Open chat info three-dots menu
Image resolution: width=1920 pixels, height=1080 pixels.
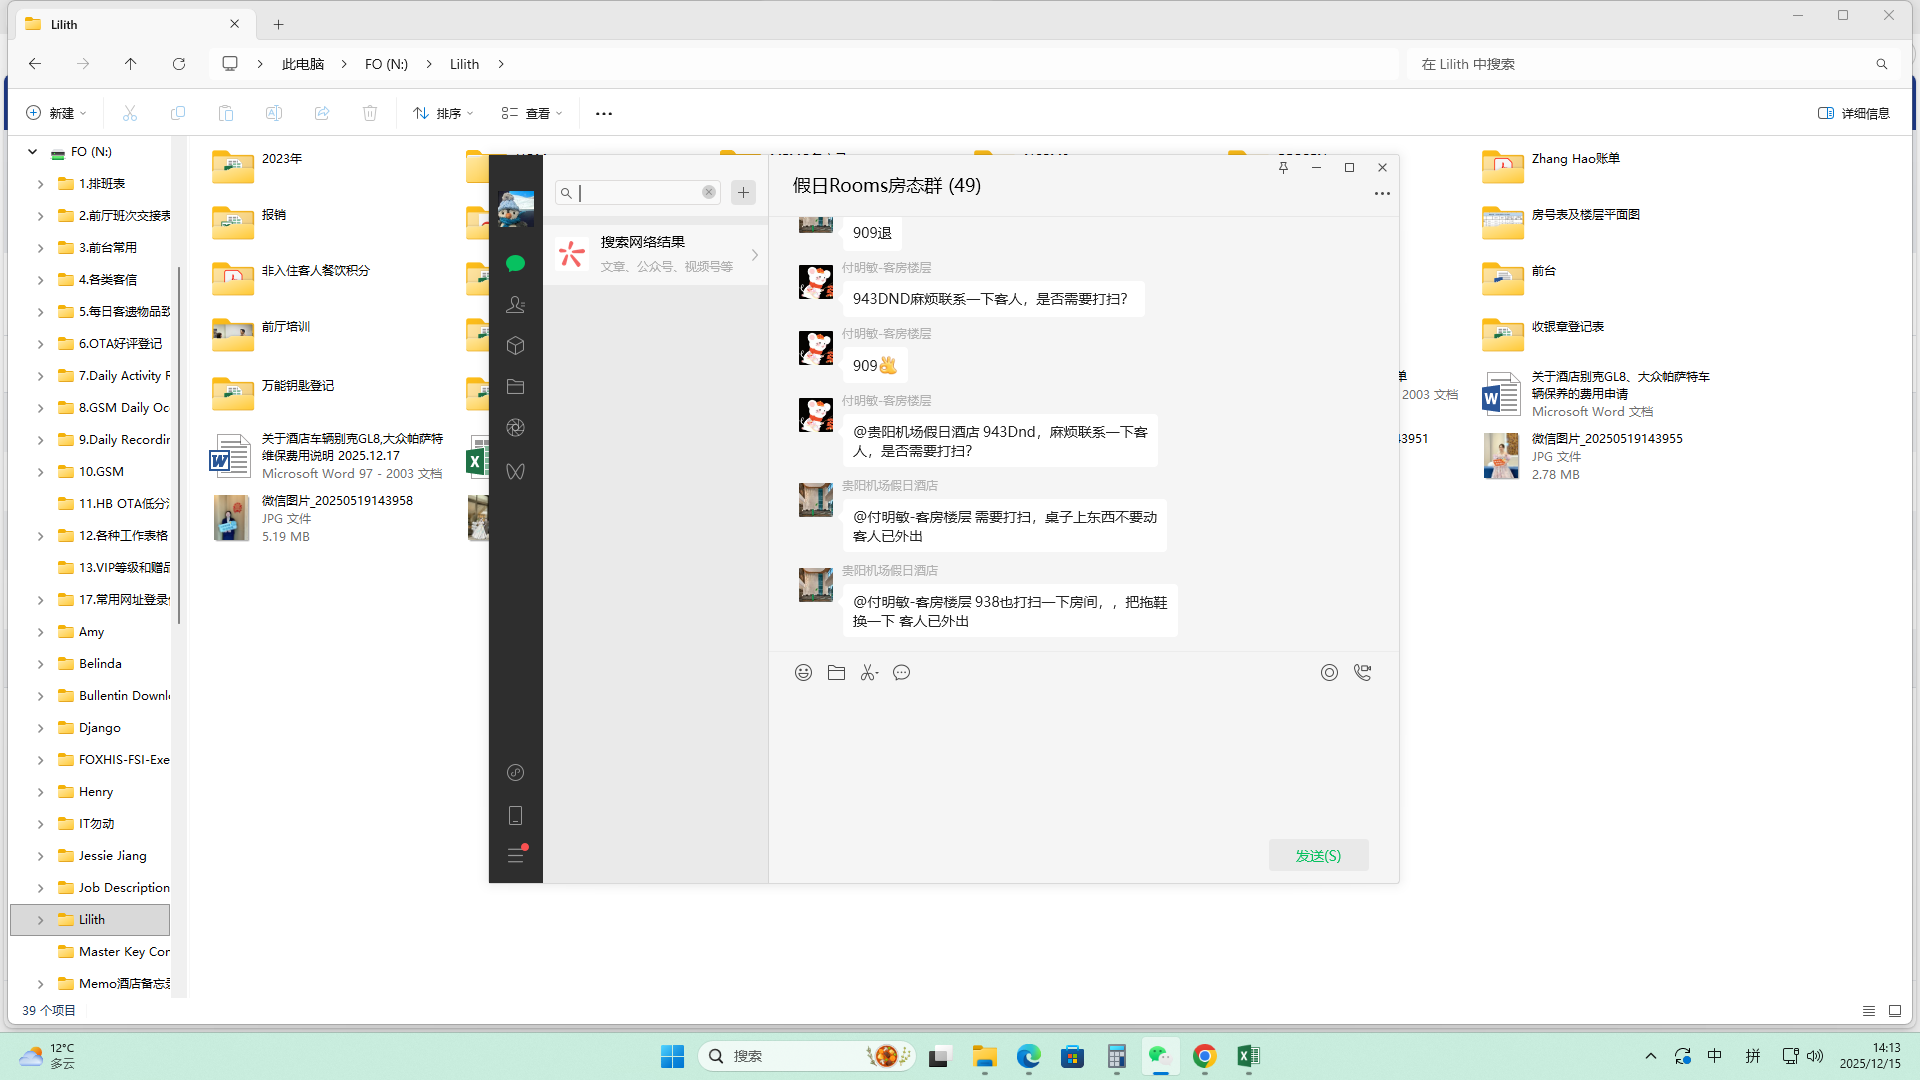click(1381, 194)
